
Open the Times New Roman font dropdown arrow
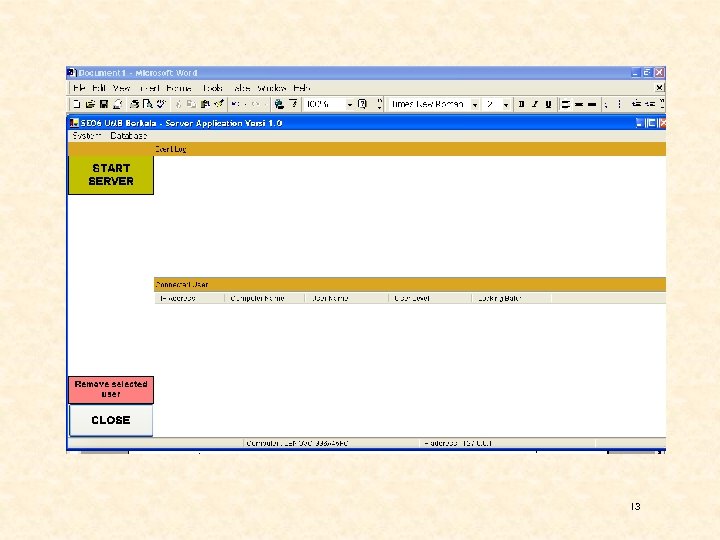click(475, 105)
